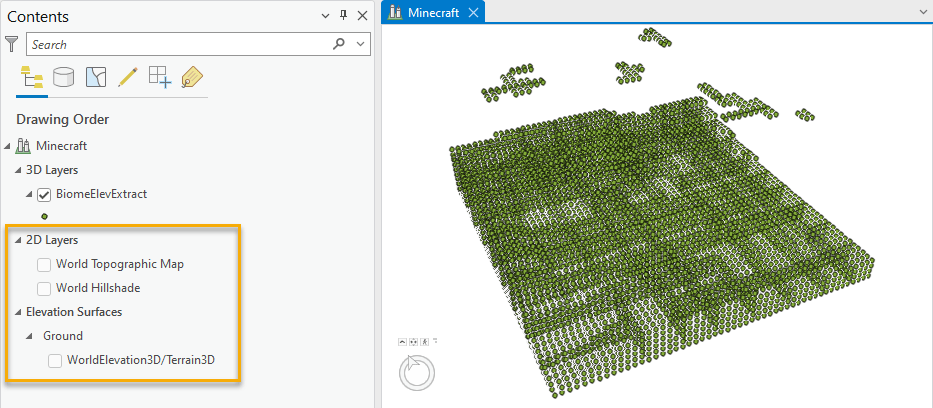933x408 pixels.
Task: Click the navigator look-around mode button
Action: (414, 342)
